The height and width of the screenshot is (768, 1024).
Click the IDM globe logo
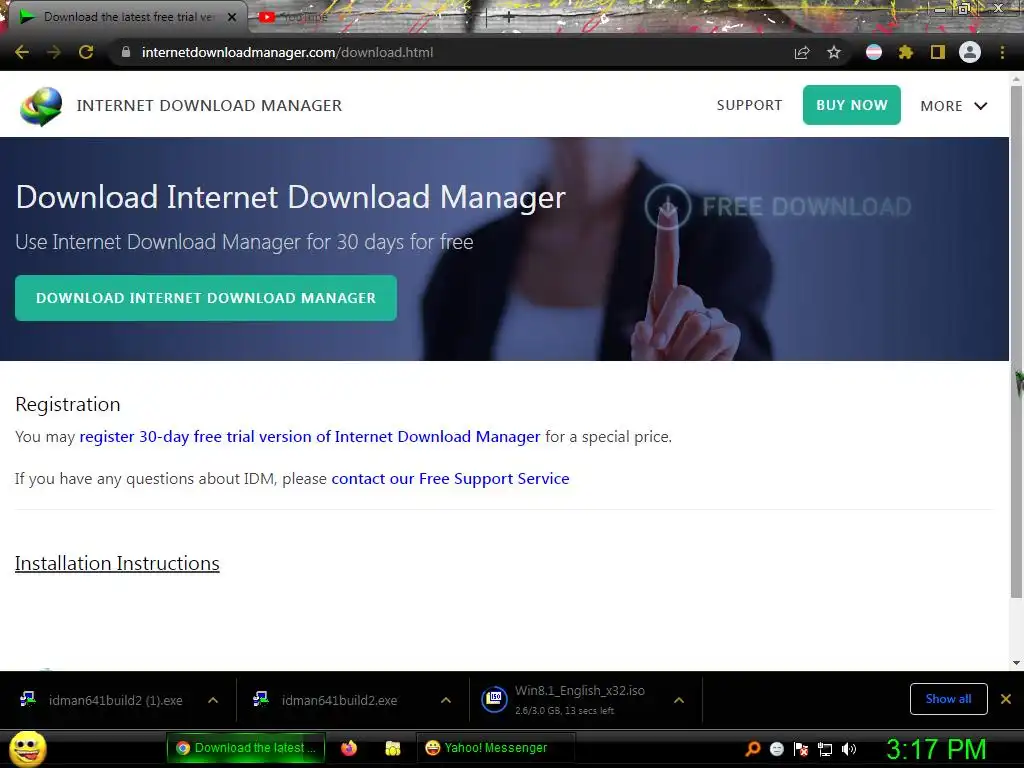click(x=41, y=106)
